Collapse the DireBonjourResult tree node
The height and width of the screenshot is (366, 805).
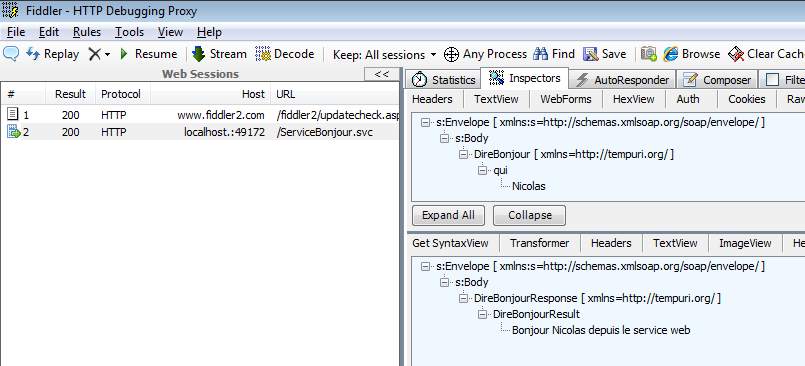(x=482, y=314)
